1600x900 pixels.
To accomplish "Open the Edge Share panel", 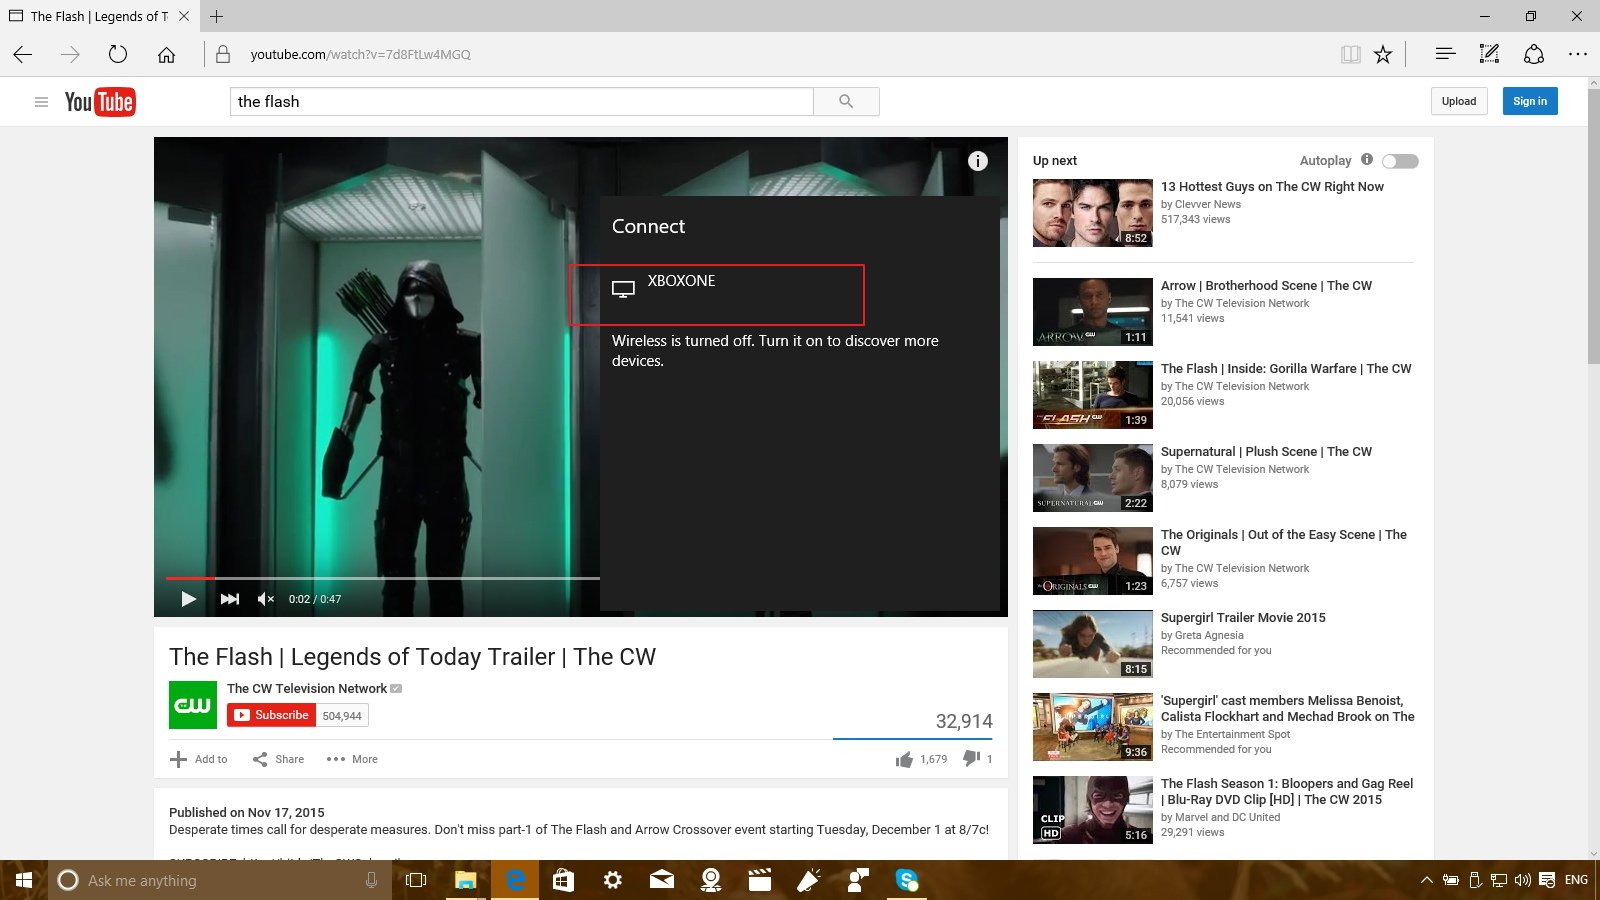I will pyautogui.click(x=1534, y=54).
